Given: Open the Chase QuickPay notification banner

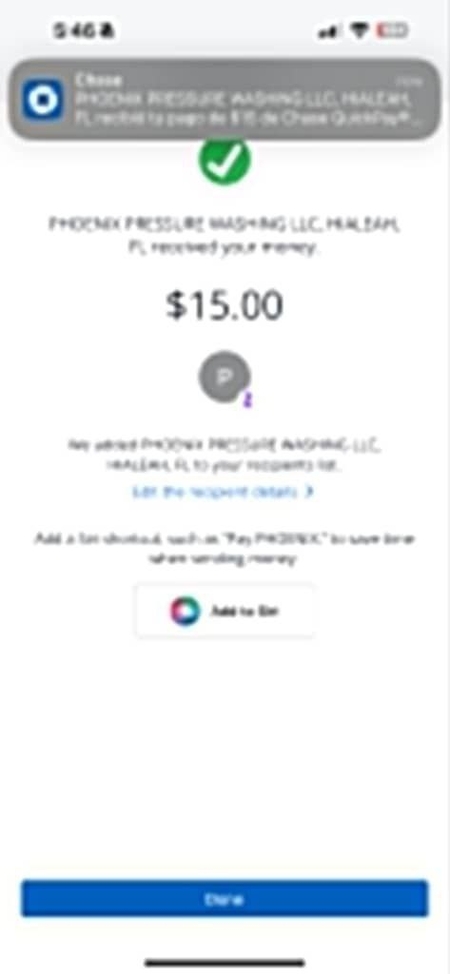Looking at the screenshot, I should pos(225,99).
